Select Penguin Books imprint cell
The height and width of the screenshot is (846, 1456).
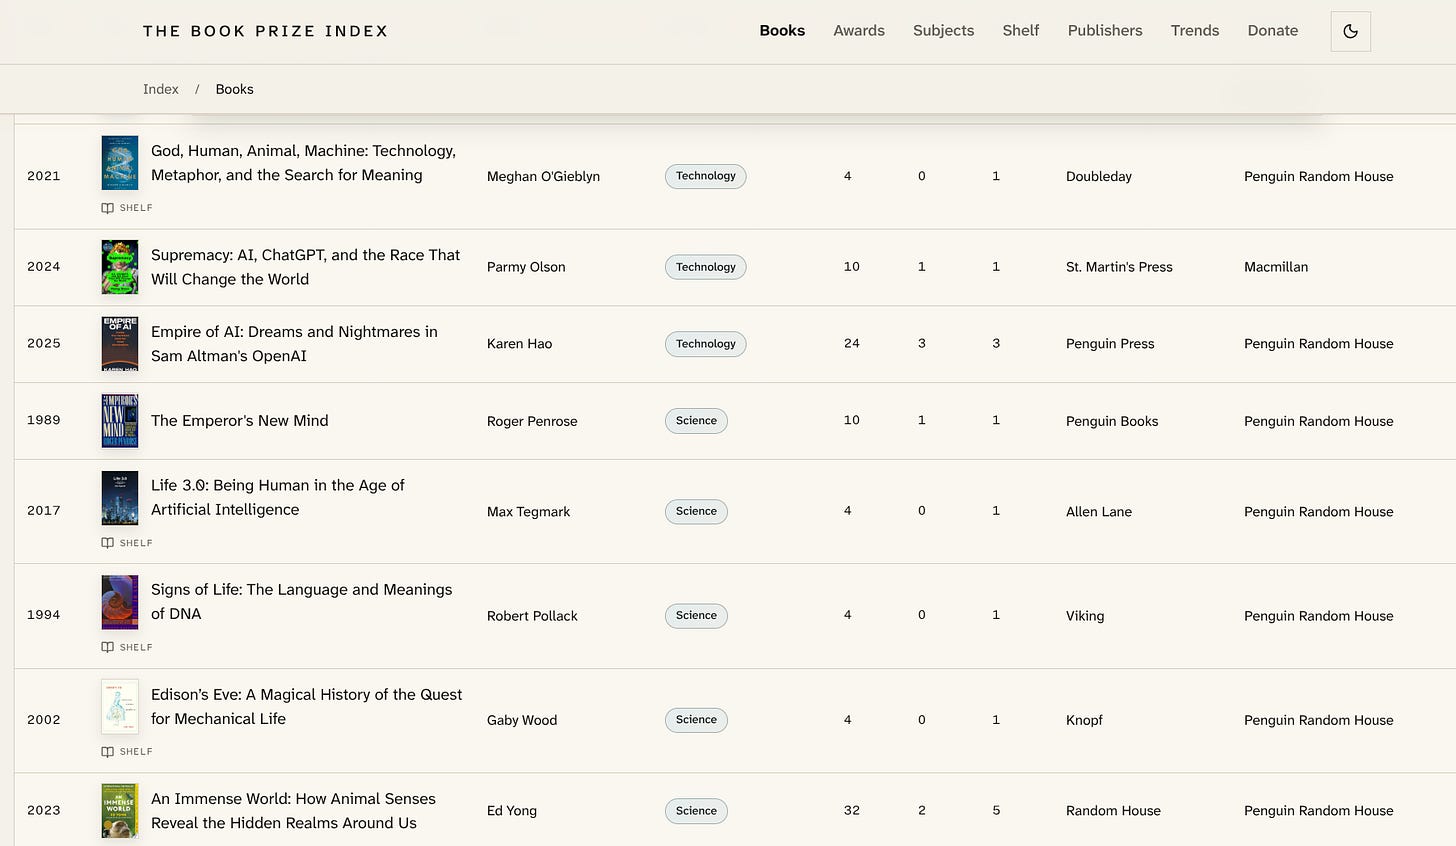click(x=1112, y=421)
